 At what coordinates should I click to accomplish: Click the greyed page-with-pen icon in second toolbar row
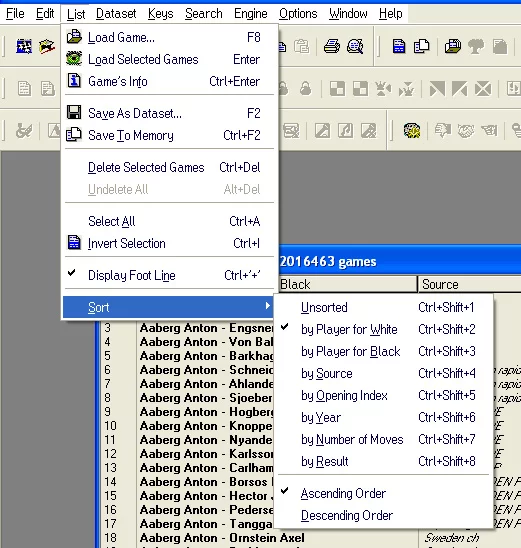click(48, 88)
